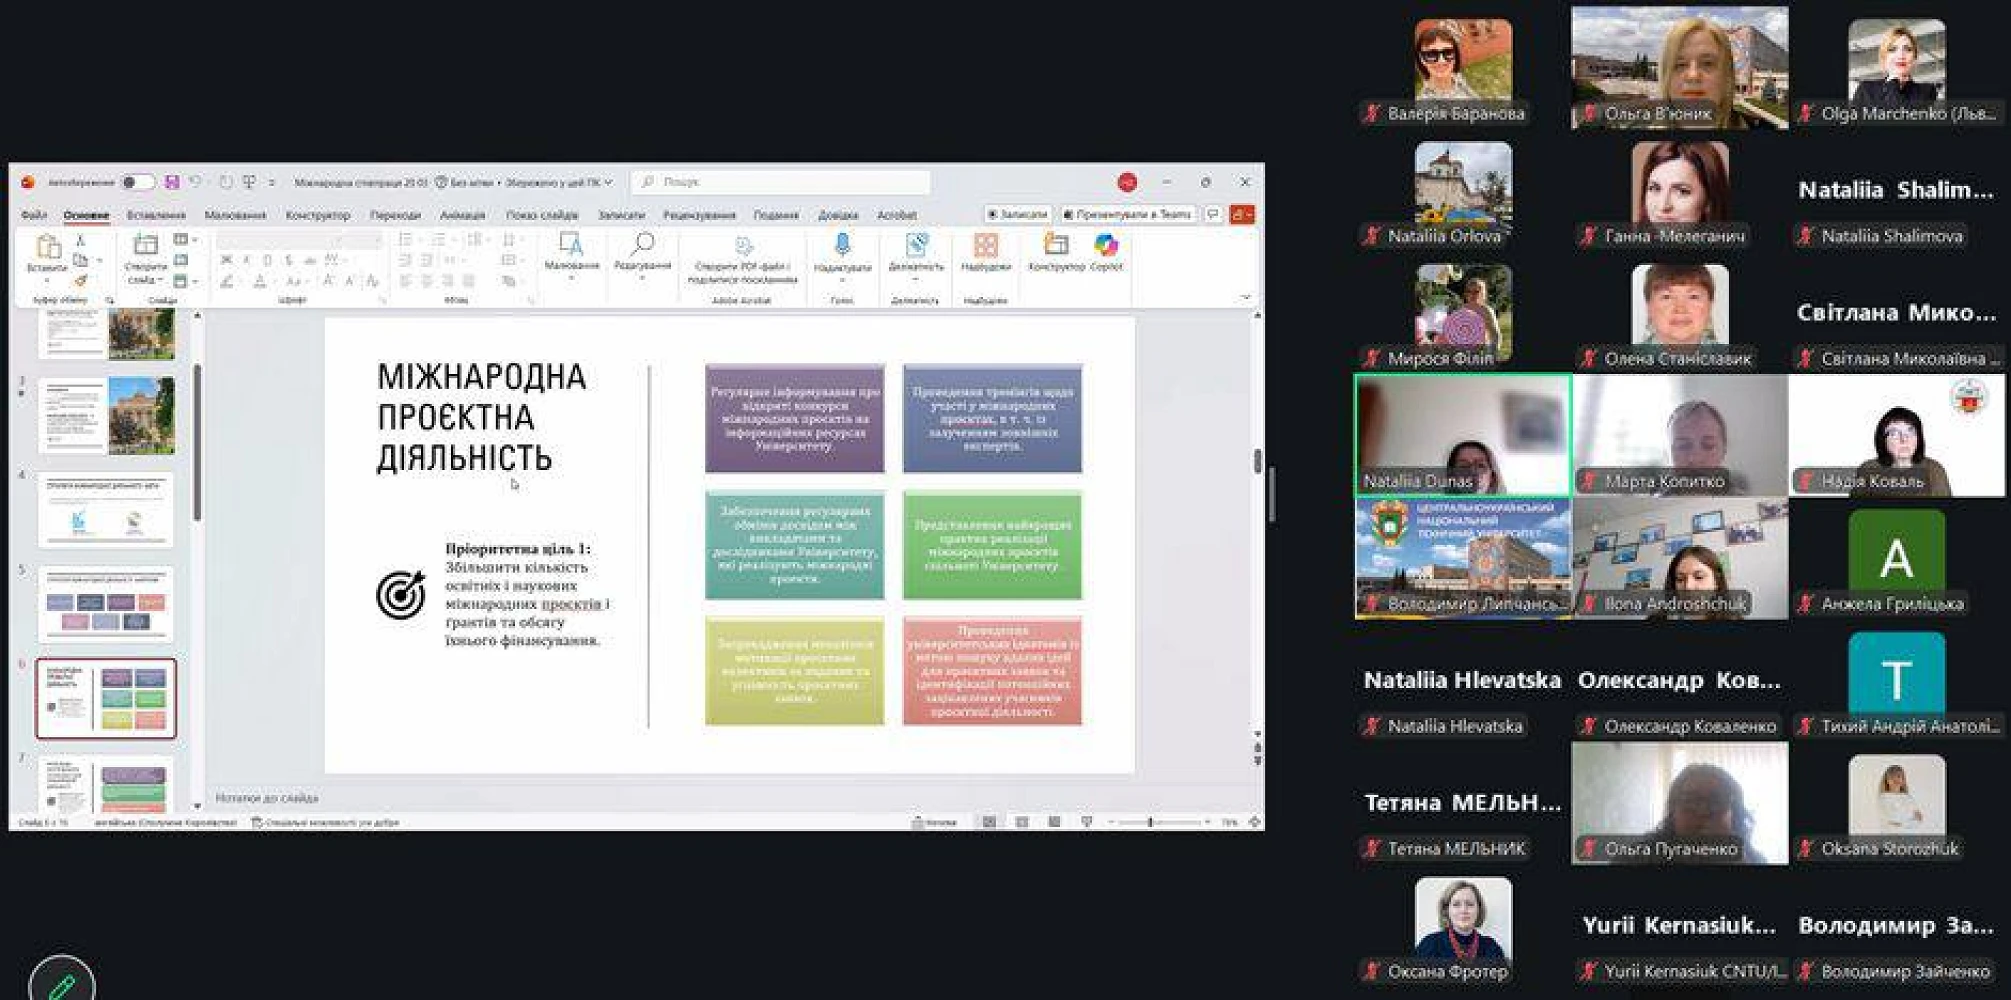Click the Present in Teams button
The width and height of the screenshot is (2011, 1000).
tap(1128, 214)
